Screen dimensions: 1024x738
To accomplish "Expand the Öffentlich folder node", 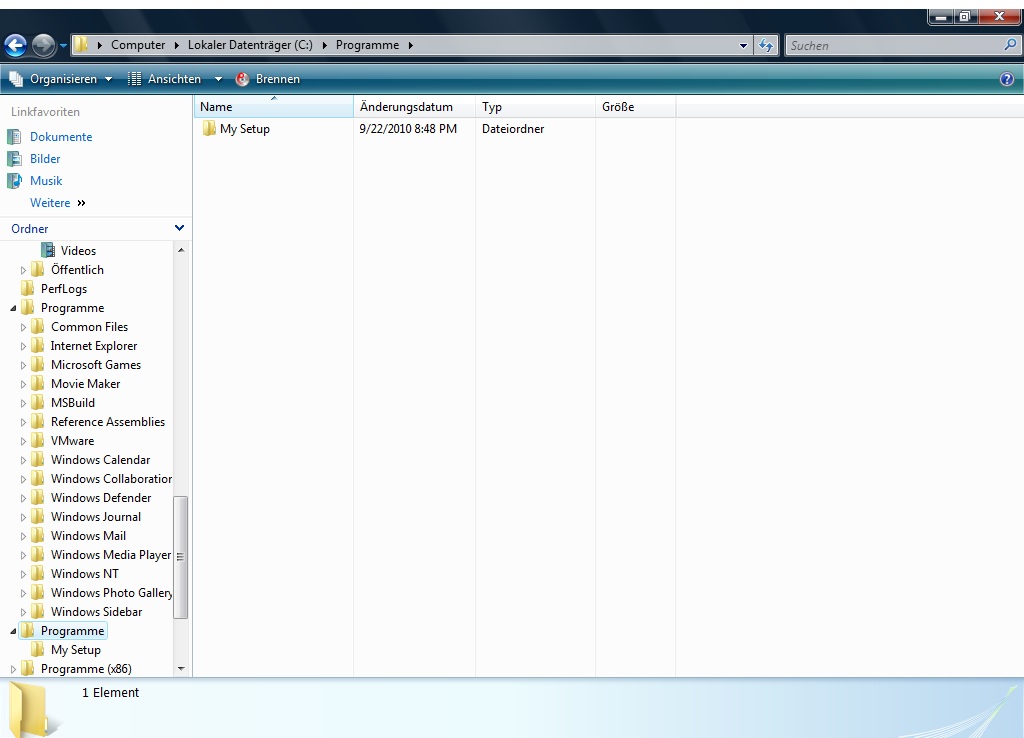I will [24, 270].
